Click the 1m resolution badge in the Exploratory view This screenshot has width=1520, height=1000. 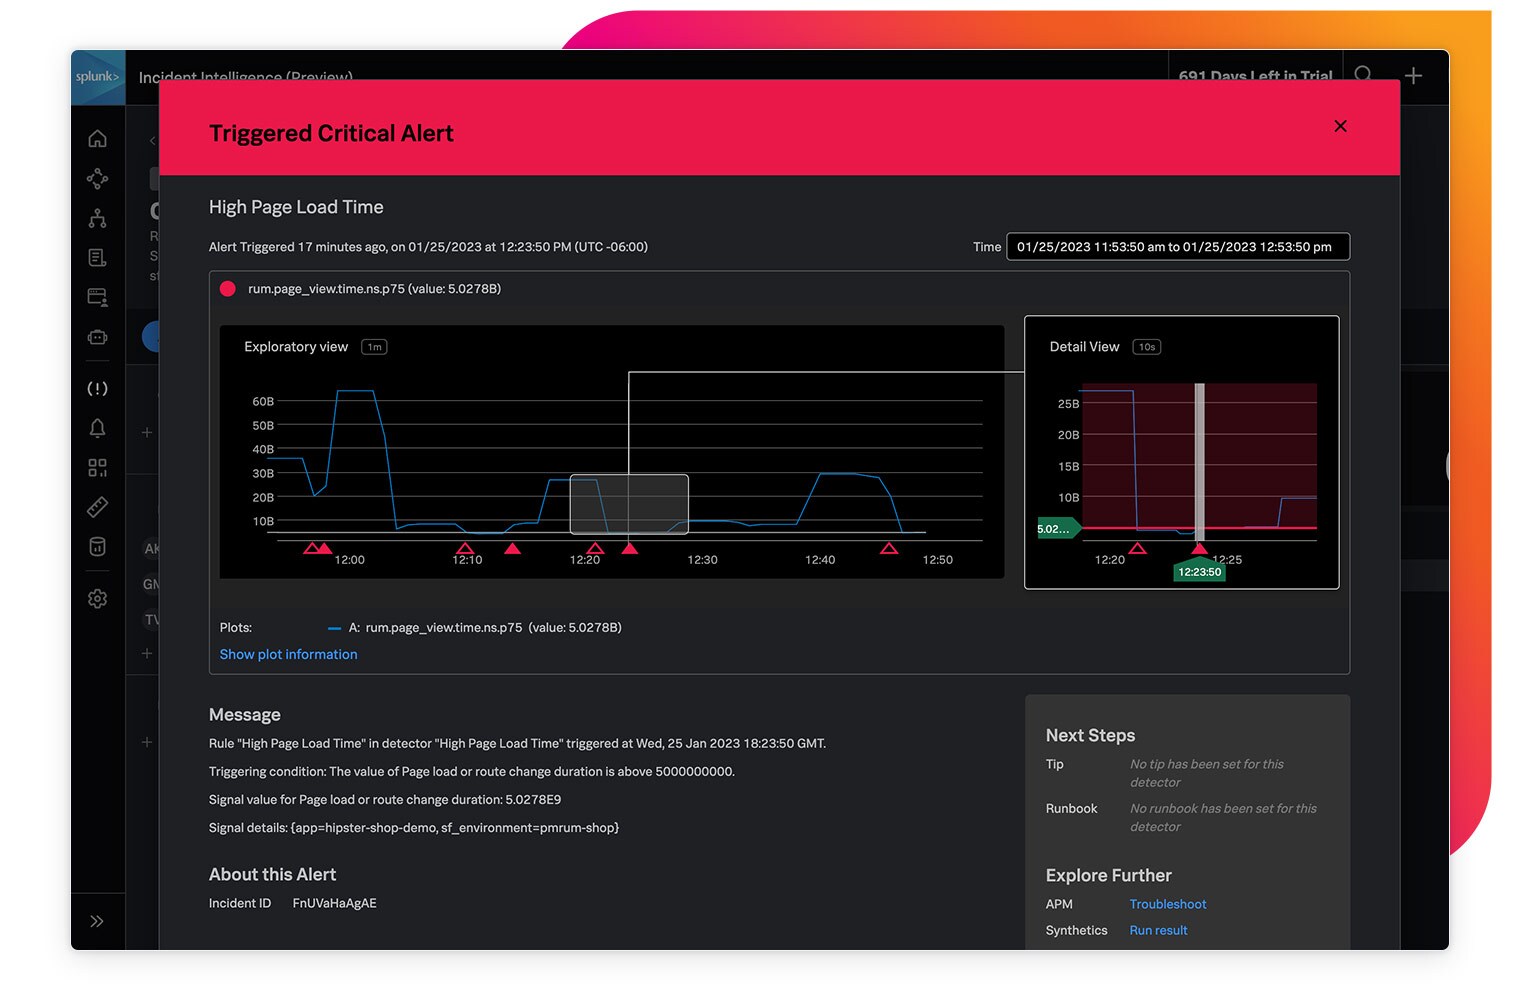coord(374,347)
